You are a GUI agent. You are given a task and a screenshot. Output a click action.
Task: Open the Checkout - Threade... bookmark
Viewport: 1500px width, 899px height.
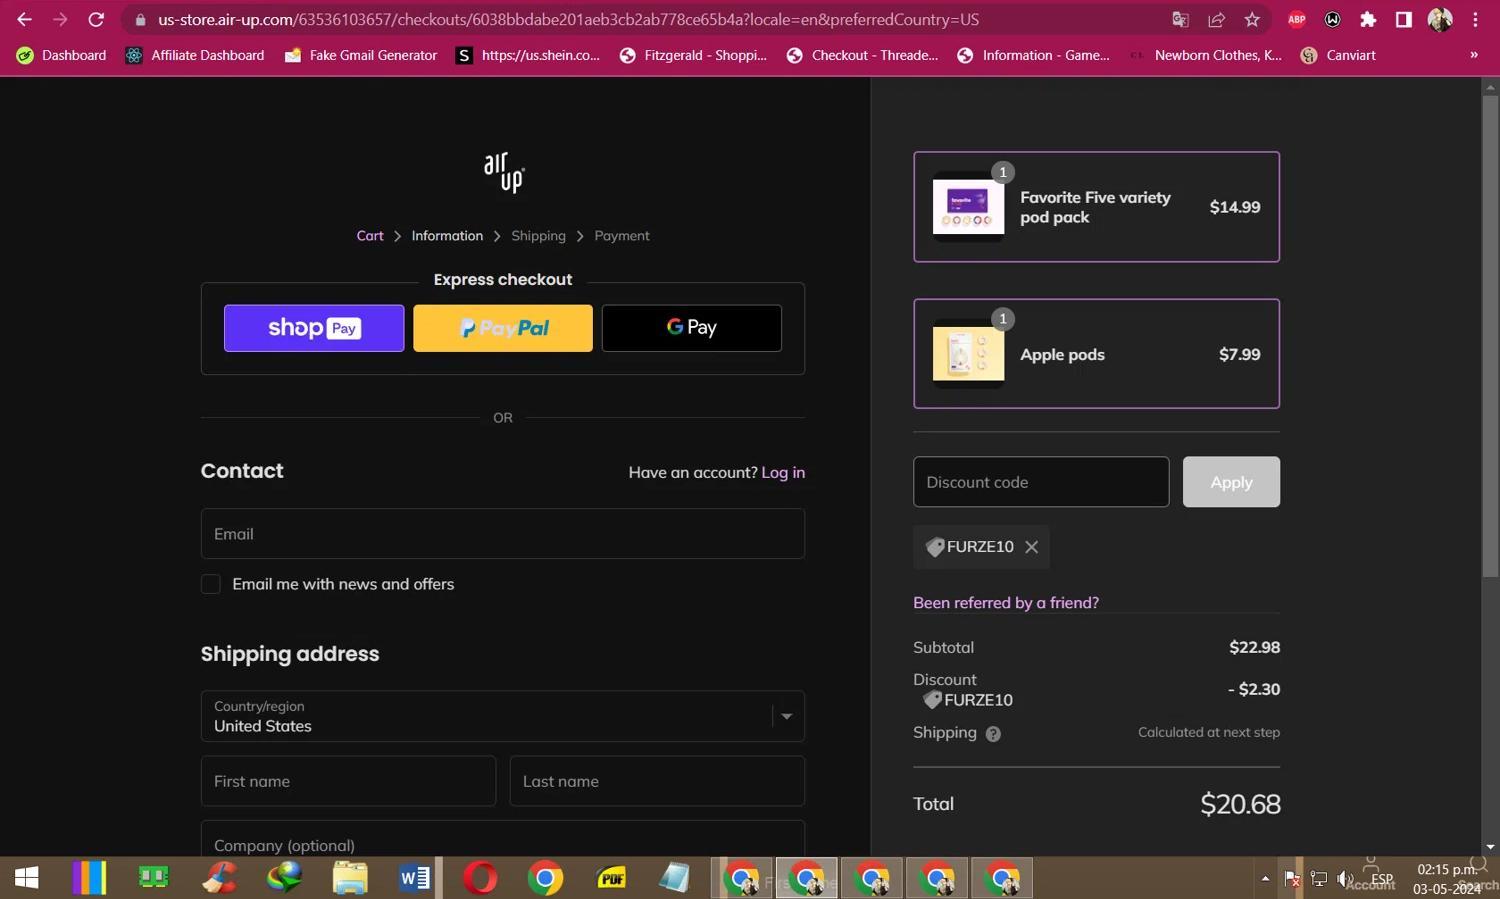click(x=863, y=55)
